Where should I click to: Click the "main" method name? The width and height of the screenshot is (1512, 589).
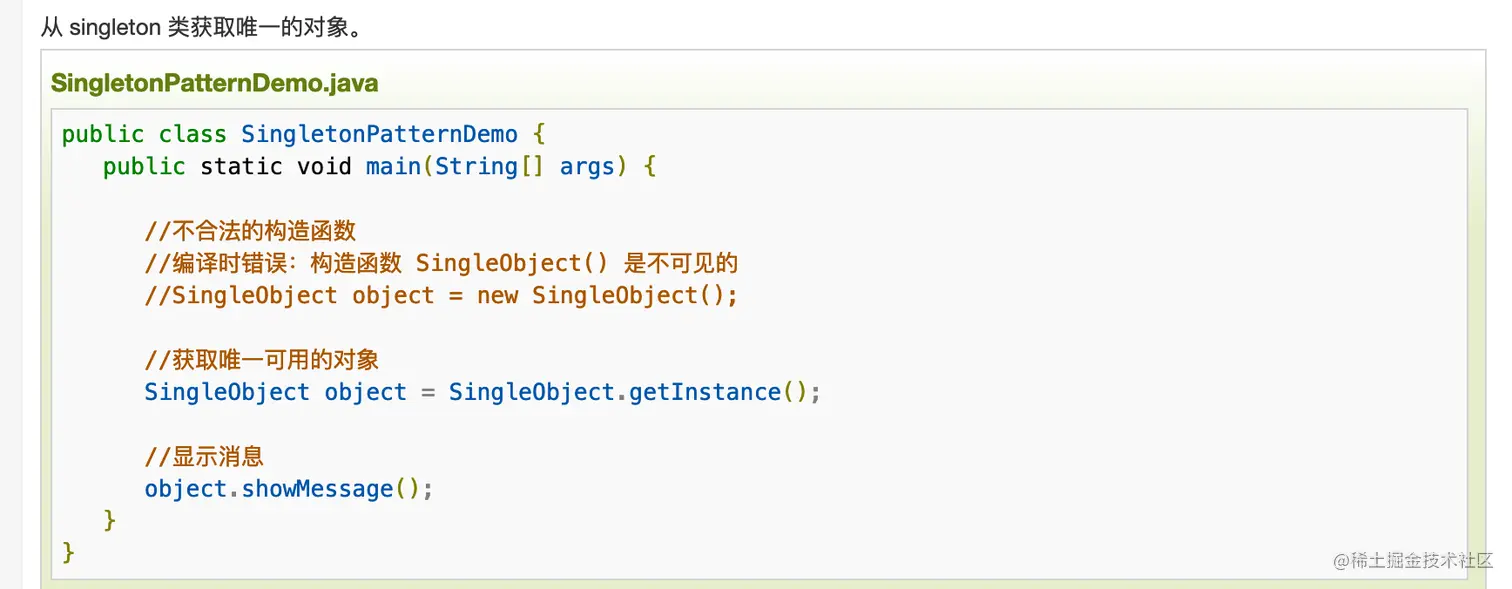393,166
